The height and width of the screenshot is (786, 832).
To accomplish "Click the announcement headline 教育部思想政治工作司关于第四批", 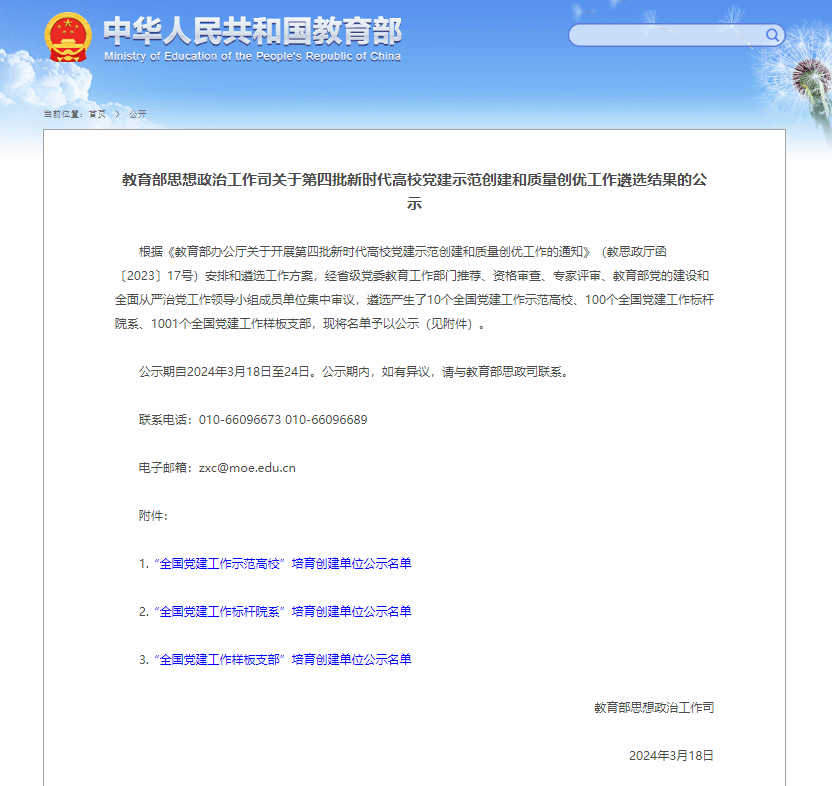I will coord(414,191).
